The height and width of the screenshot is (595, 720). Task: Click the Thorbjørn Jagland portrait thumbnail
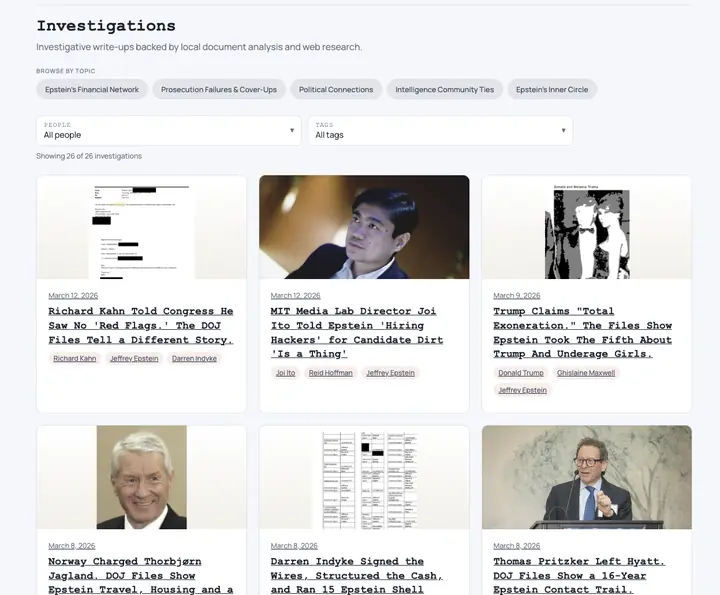[x=141, y=477]
